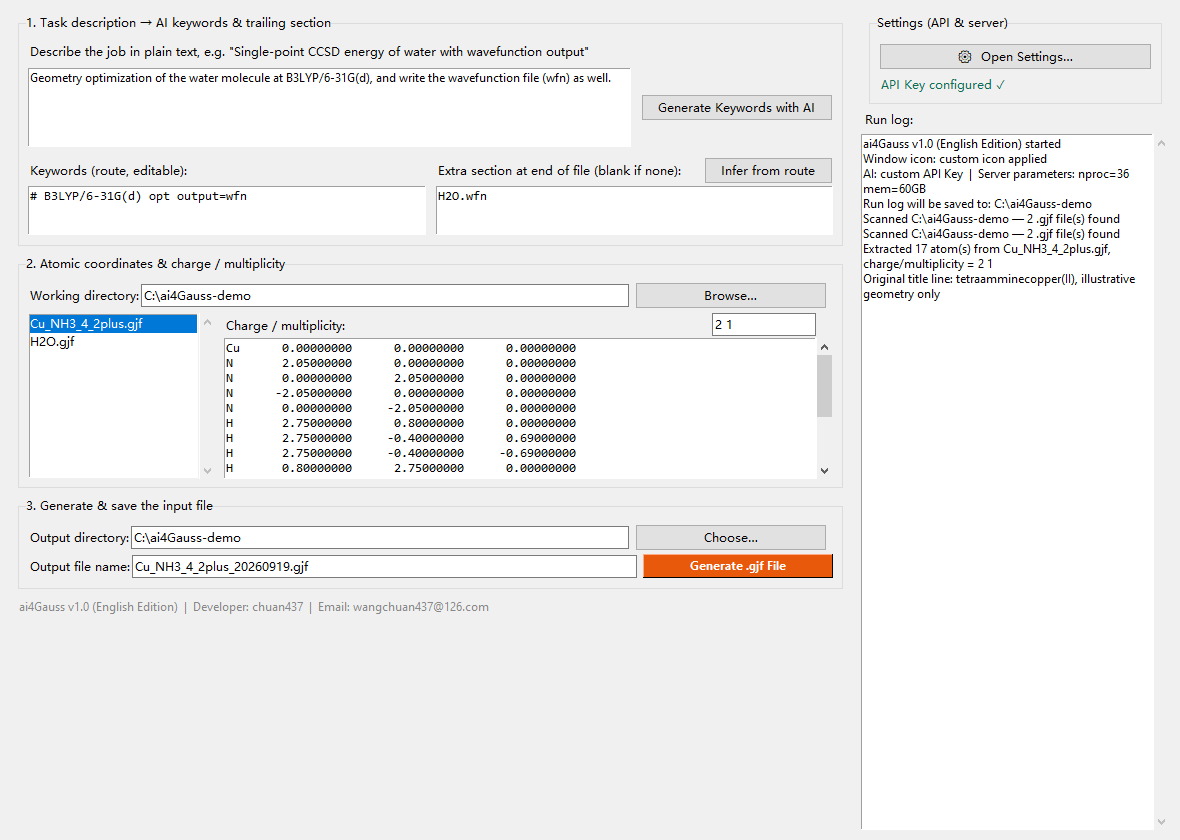Click run log line 'Original title line: tetraamminecopper(II)'

pyautogui.click(x=999, y=287)
